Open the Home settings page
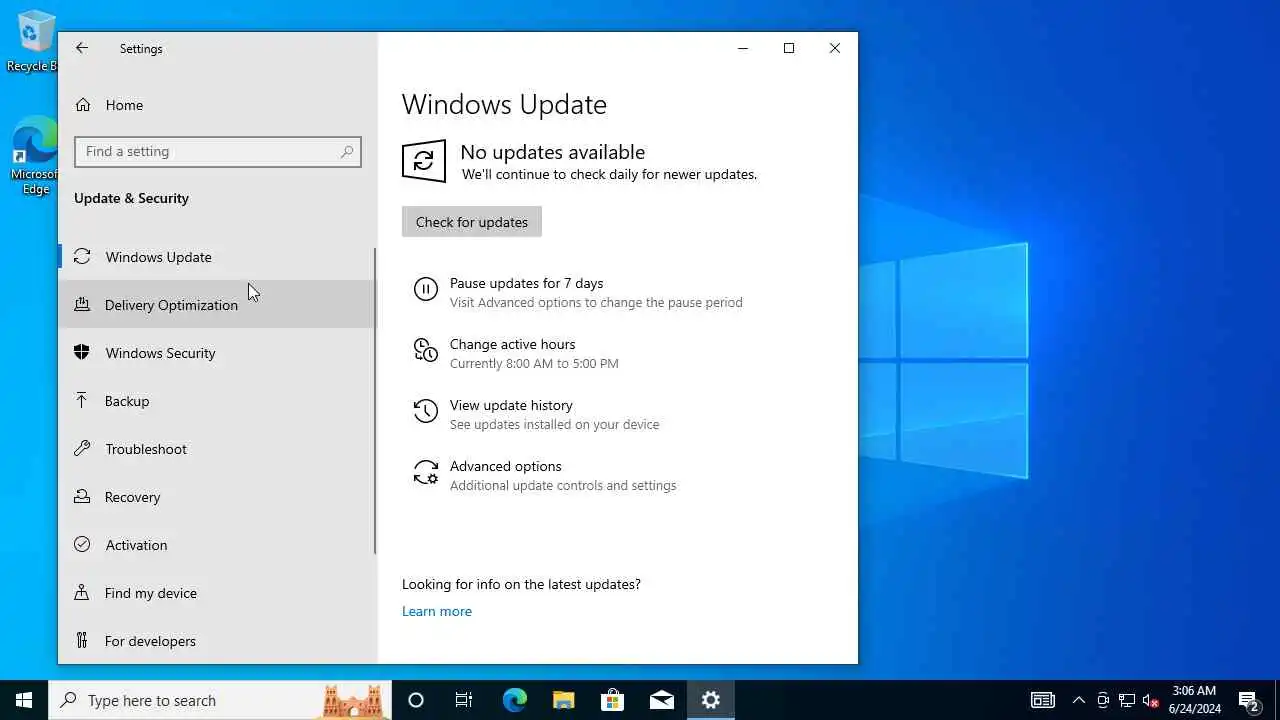Image resolution: width=1280 pixels, height=720 pixels. tap(217, 105)
